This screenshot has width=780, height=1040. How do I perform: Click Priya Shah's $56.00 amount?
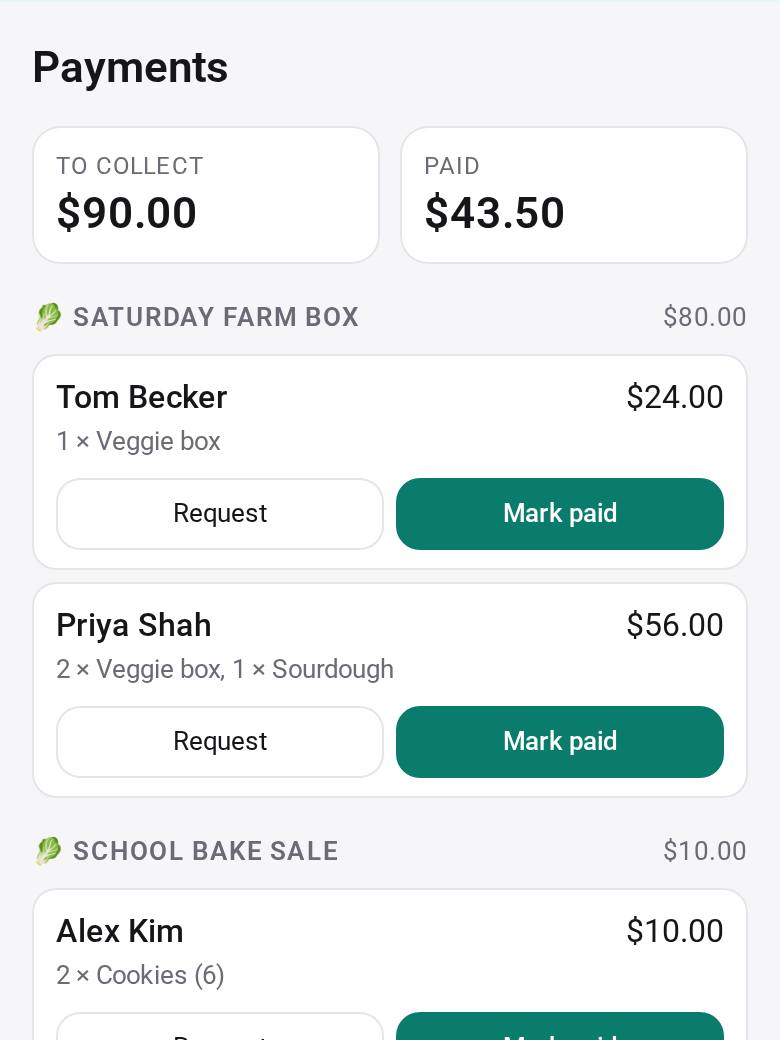point(675,625)
